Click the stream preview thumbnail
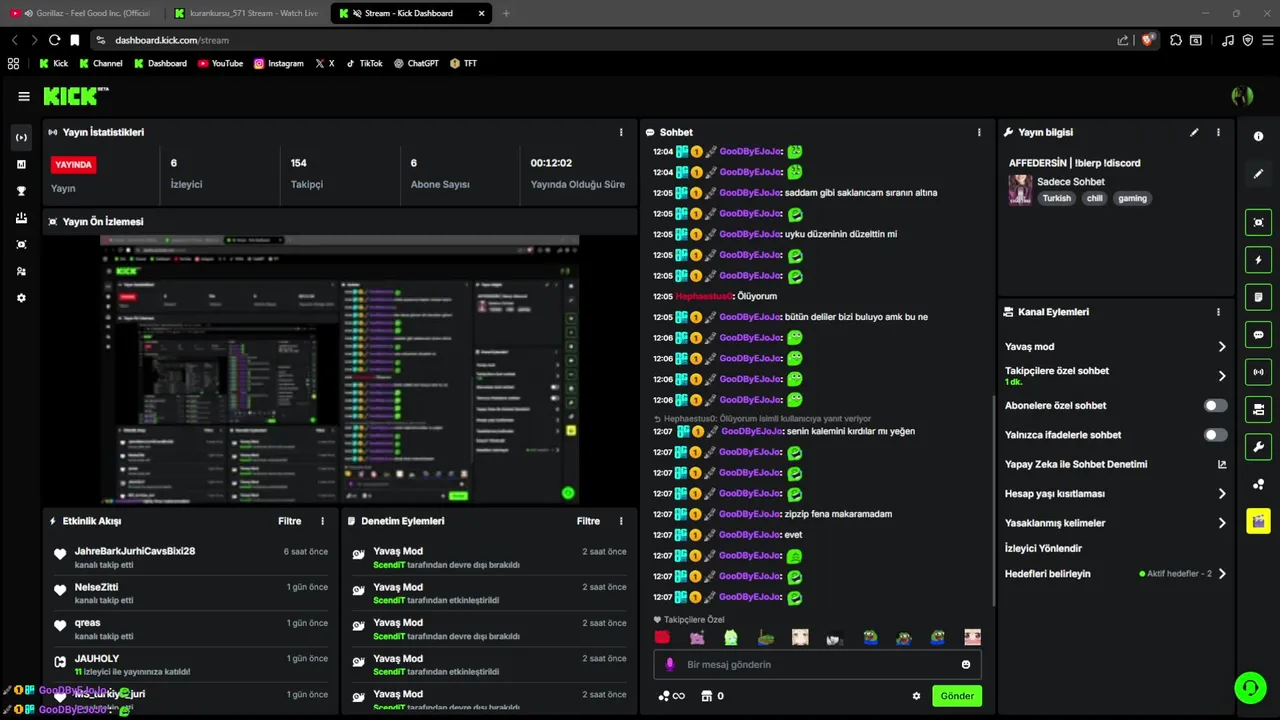Image resolution: width=1280 pixels, height=720 pixels. coord(340,370)
